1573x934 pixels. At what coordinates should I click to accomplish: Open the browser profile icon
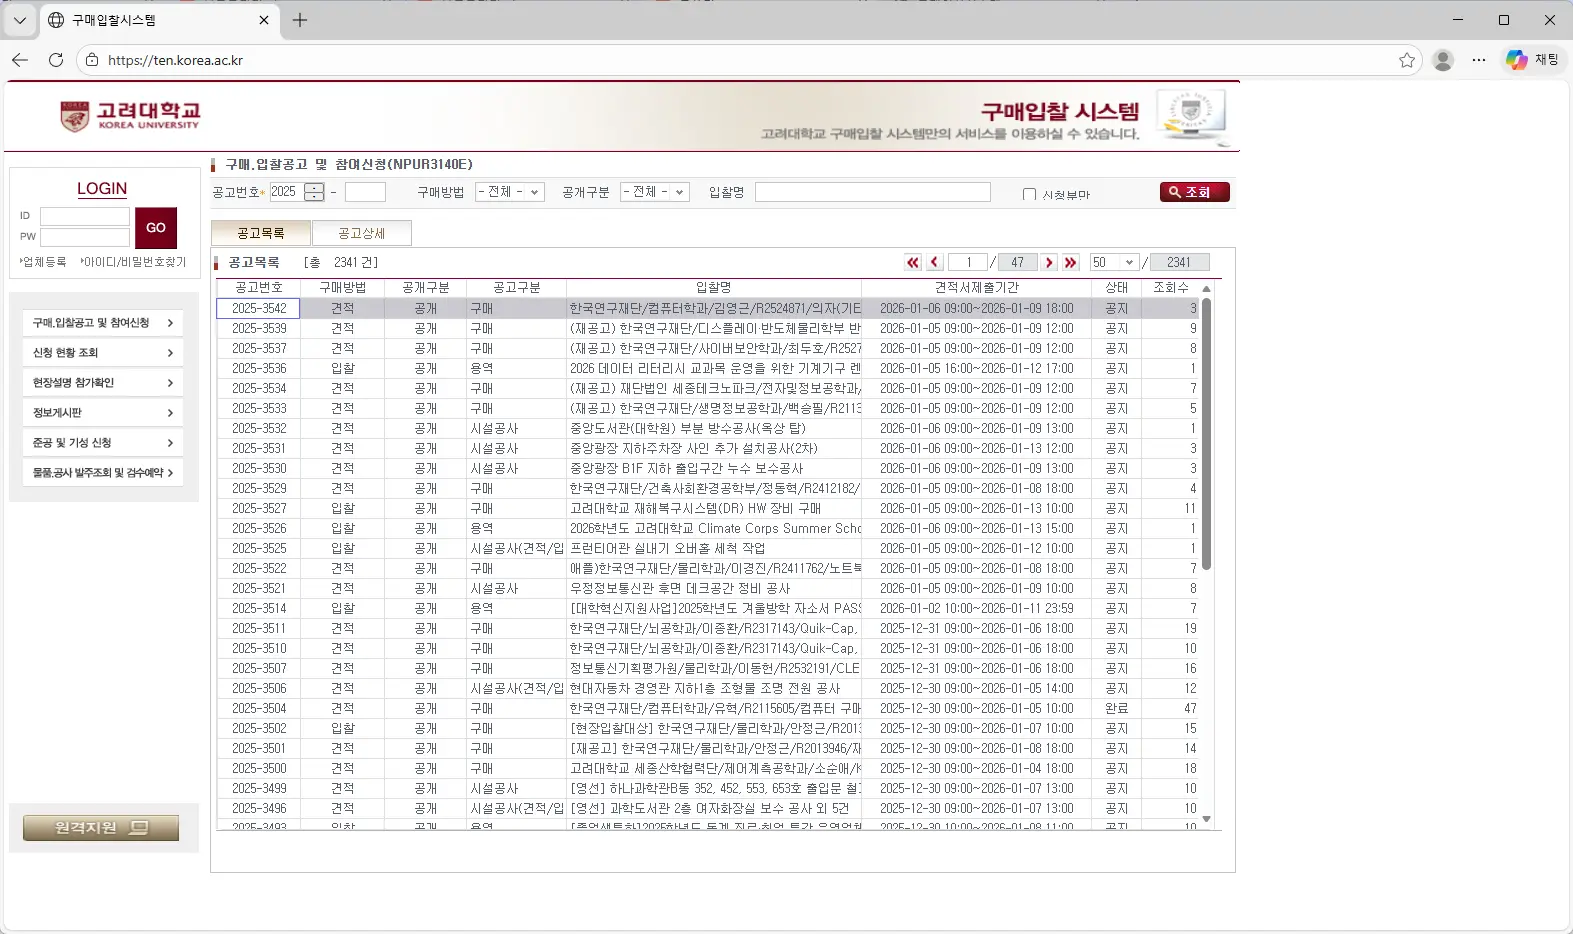[x=1443, y=60]
